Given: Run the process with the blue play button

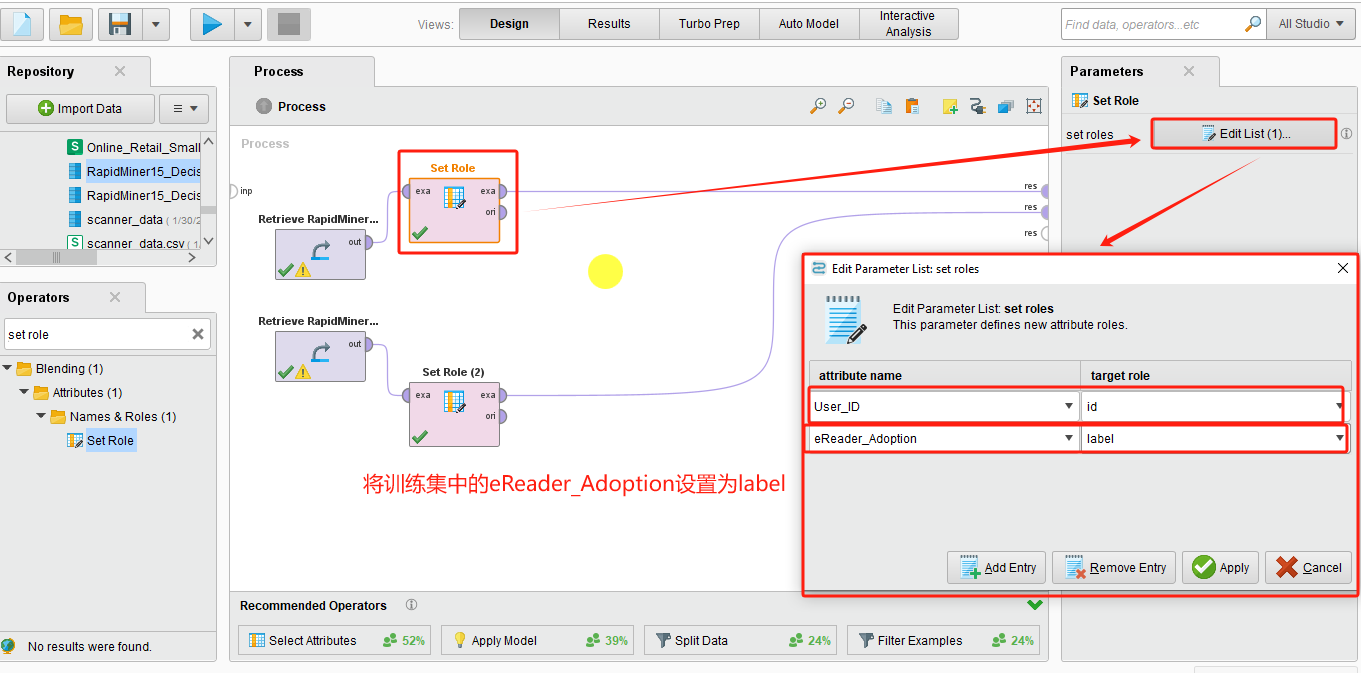Looking at the screenshot, I should coord(212,24).
